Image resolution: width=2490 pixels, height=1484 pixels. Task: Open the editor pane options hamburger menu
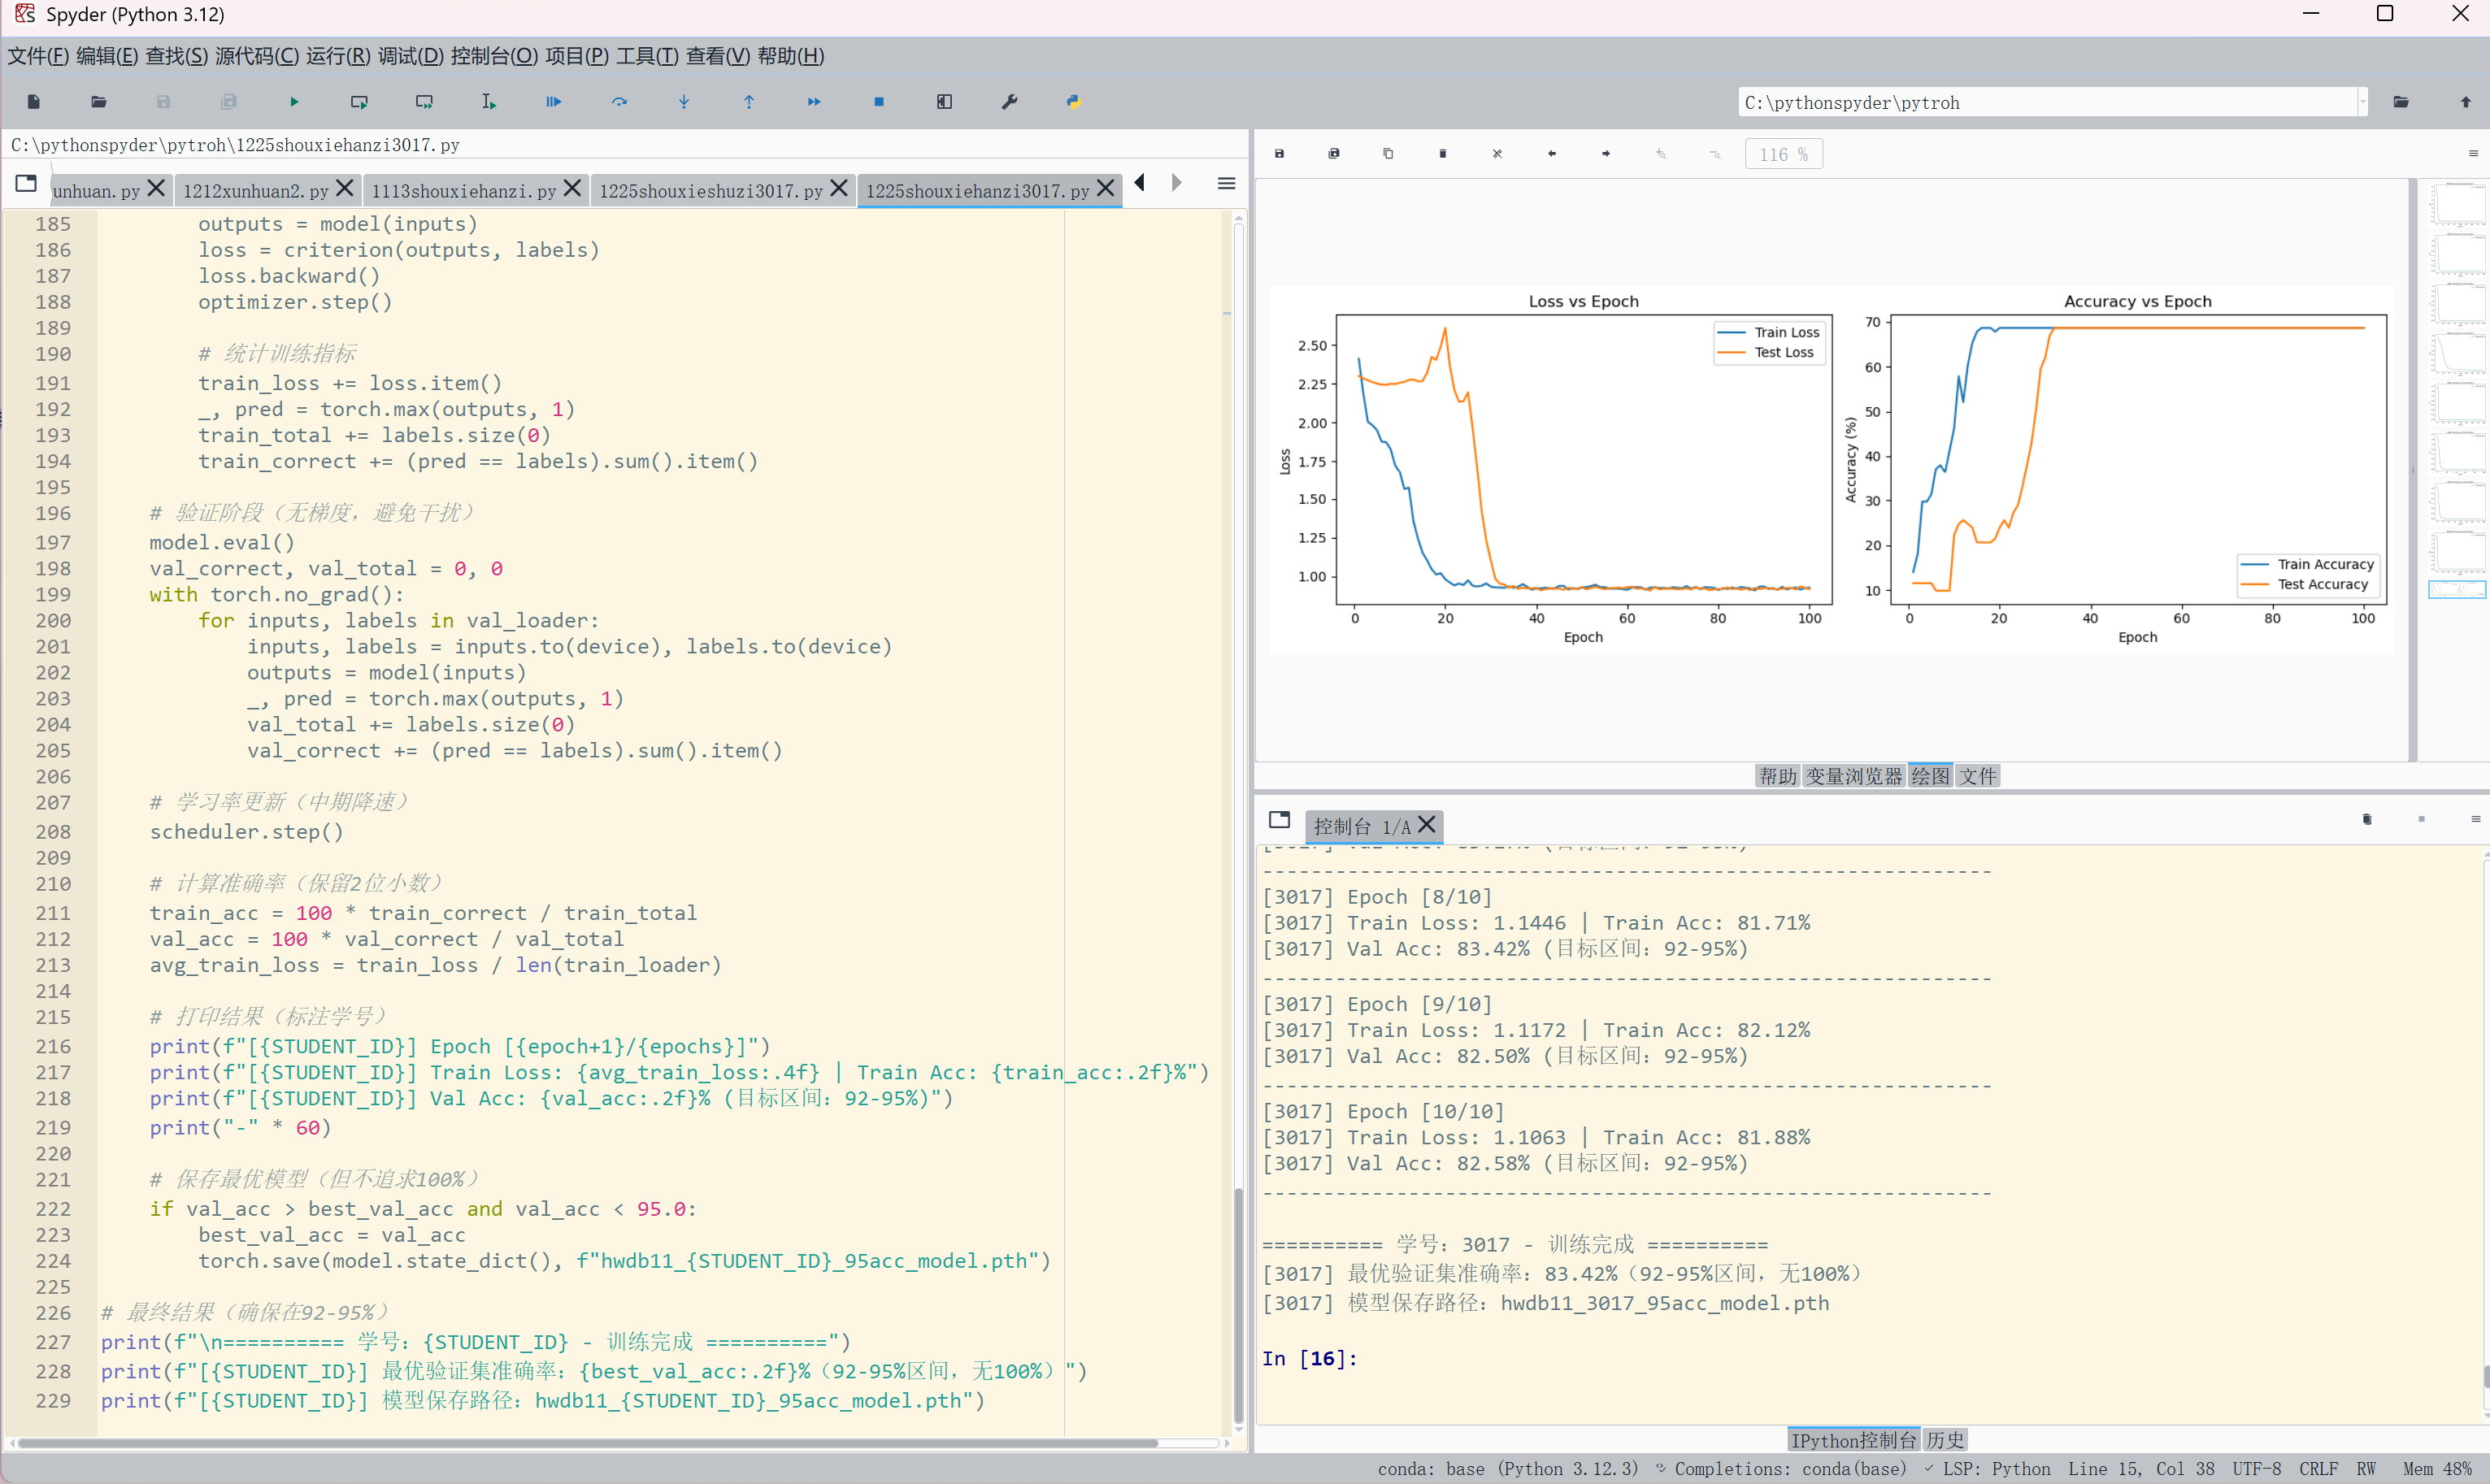click(1227, 184)
